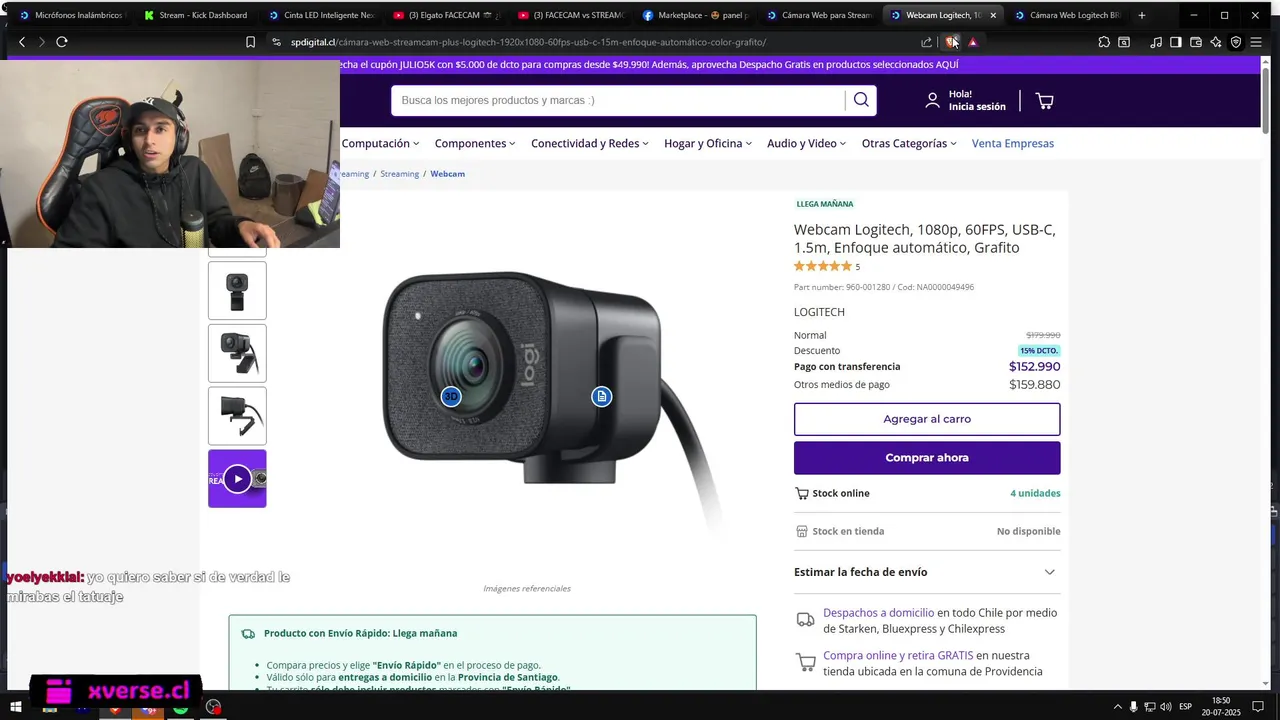Click Inicia sesión link
This screenshot has height=720, width=1280.
[x=977, y=107]
